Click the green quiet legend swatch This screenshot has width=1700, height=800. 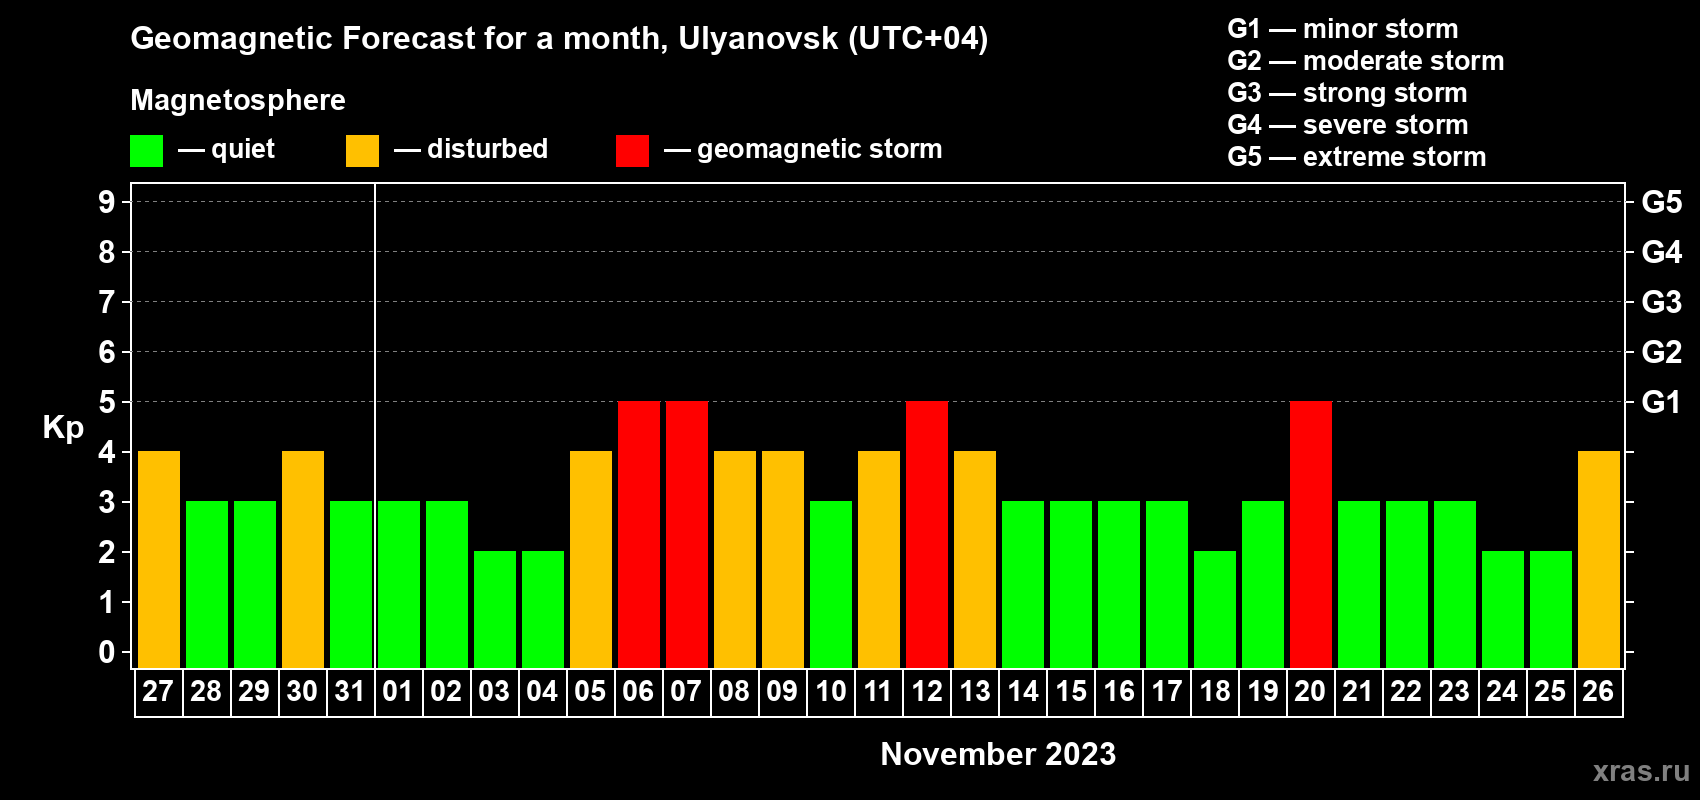(x=146, y=151)
